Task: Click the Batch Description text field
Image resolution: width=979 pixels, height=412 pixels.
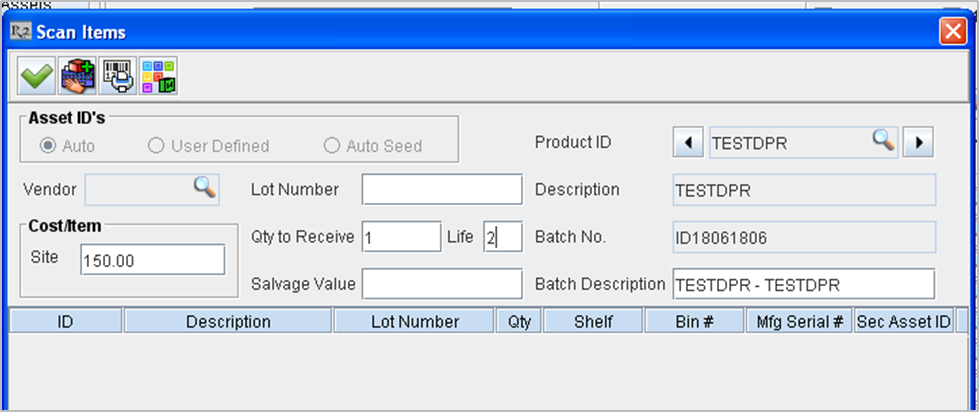Action: coord(803,284)
